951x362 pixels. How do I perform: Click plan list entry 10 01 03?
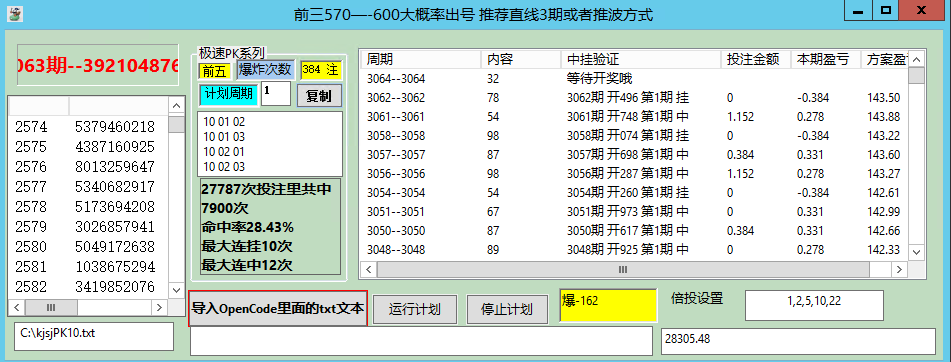tap(224, 136)
